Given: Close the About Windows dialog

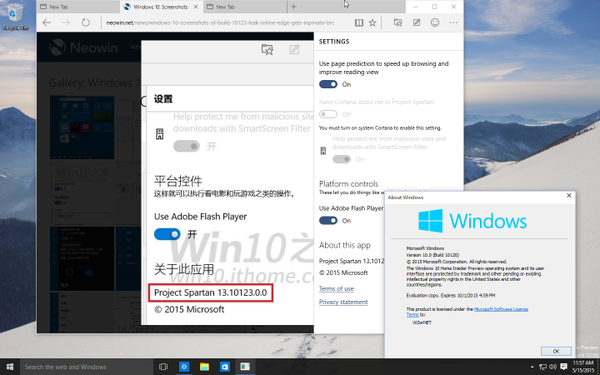Looking at the screenshot, I should 569,196.
